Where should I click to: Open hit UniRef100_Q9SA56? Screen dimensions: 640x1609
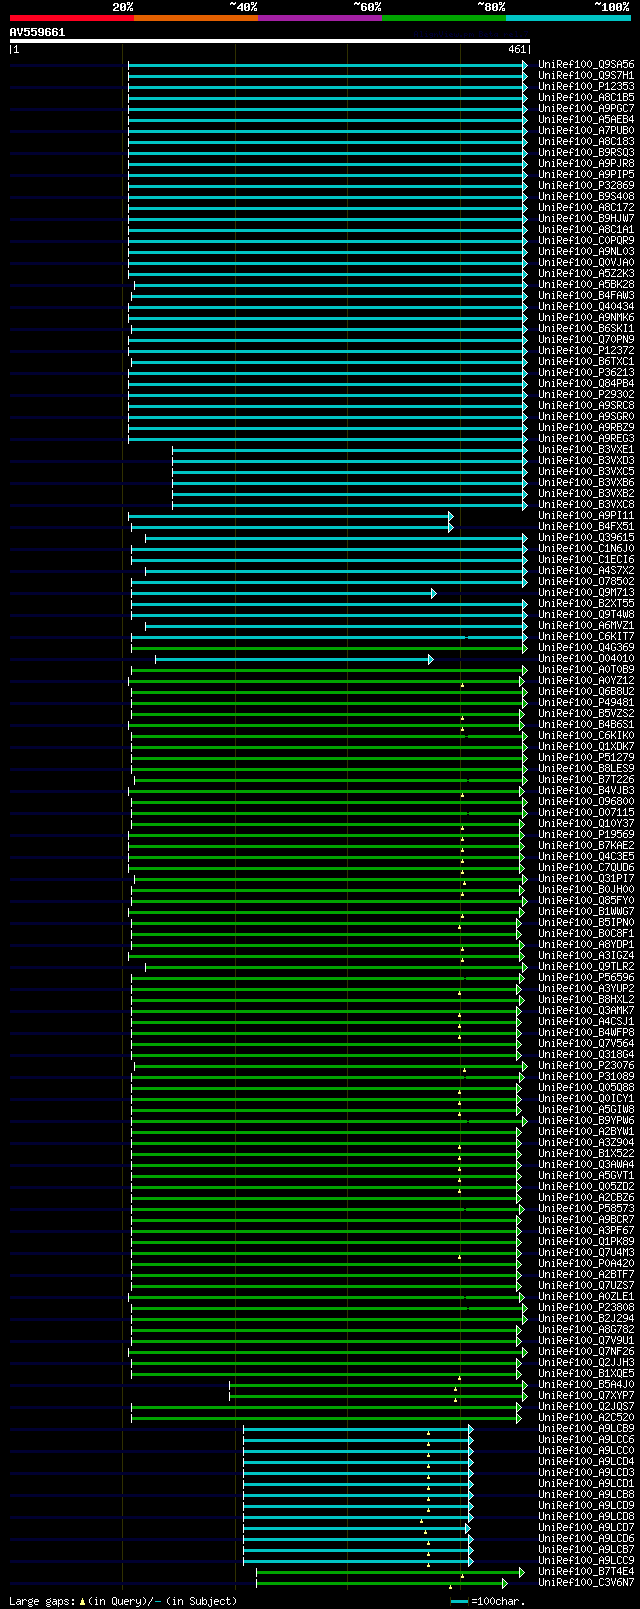pos(586,64)
